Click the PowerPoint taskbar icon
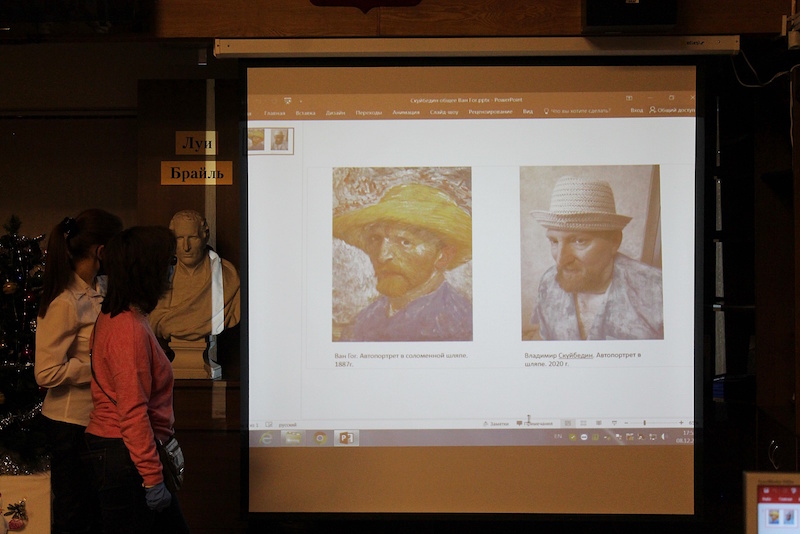The width and height of the screenshot is (800, 534). pyautogui.click(x=346, y=438)
